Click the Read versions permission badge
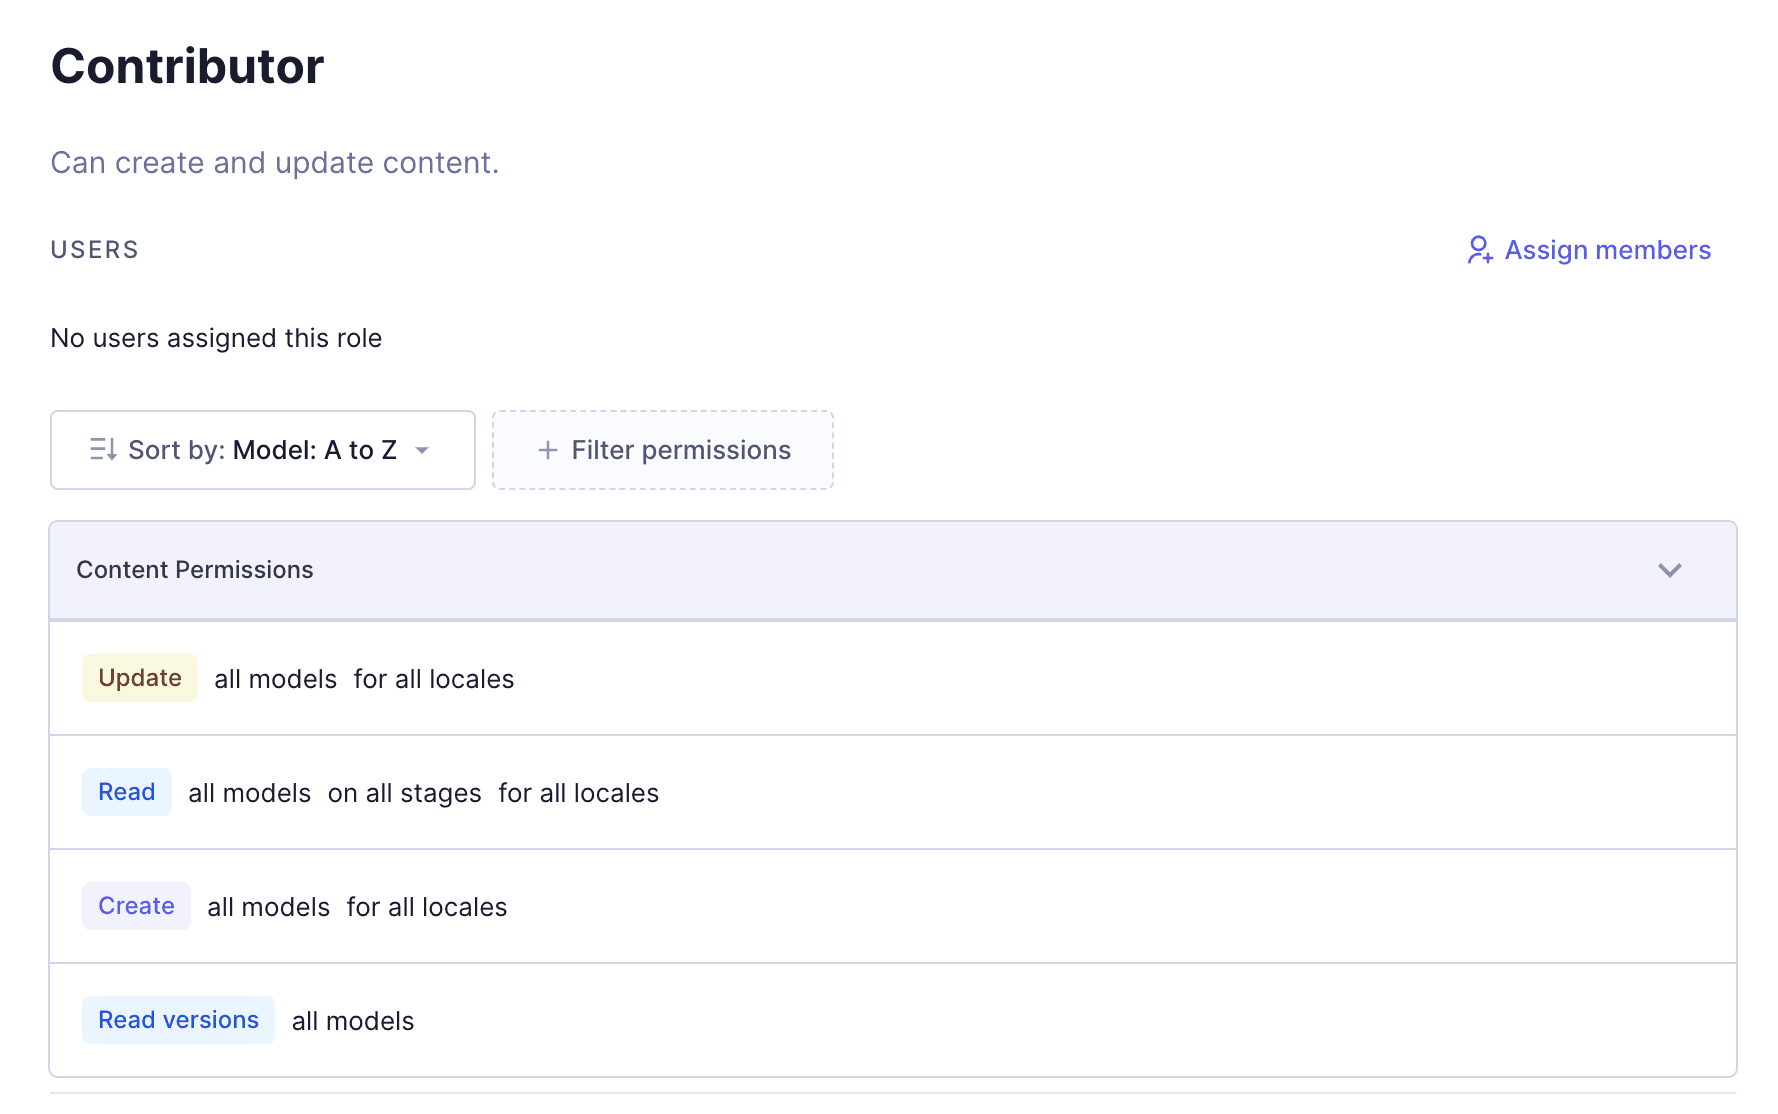The width and height of the screenshot is (1778, 1114). [178, 1020]
